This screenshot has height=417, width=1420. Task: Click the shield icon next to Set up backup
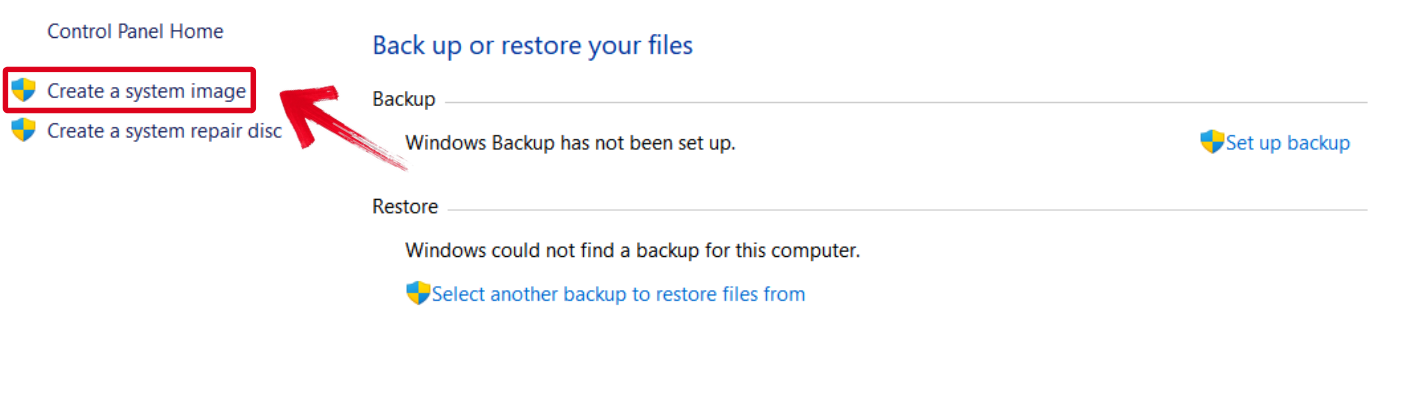coord(1212,142)
